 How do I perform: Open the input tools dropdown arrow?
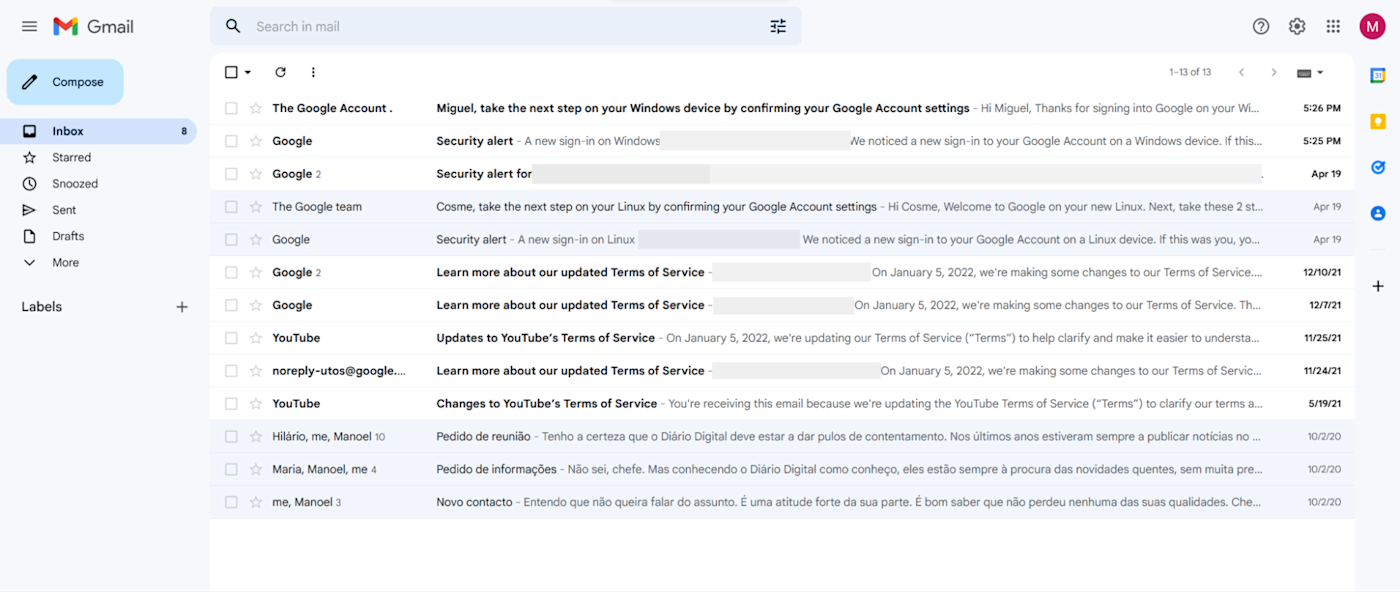coord(1320,72)
